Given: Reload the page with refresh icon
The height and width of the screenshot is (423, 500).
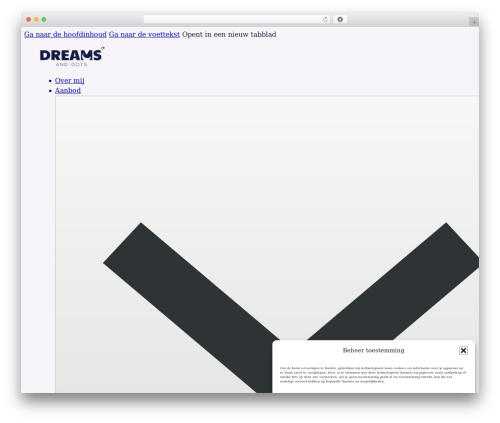Looking at the screenshot, I should [x=325, y=19].
